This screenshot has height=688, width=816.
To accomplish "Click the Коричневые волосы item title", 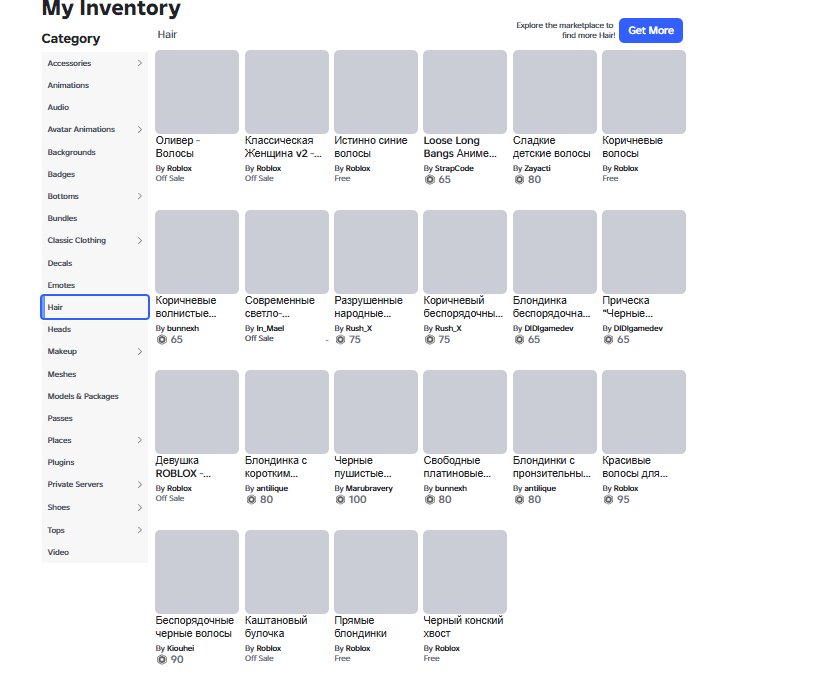I will click(x=632, y=147).
